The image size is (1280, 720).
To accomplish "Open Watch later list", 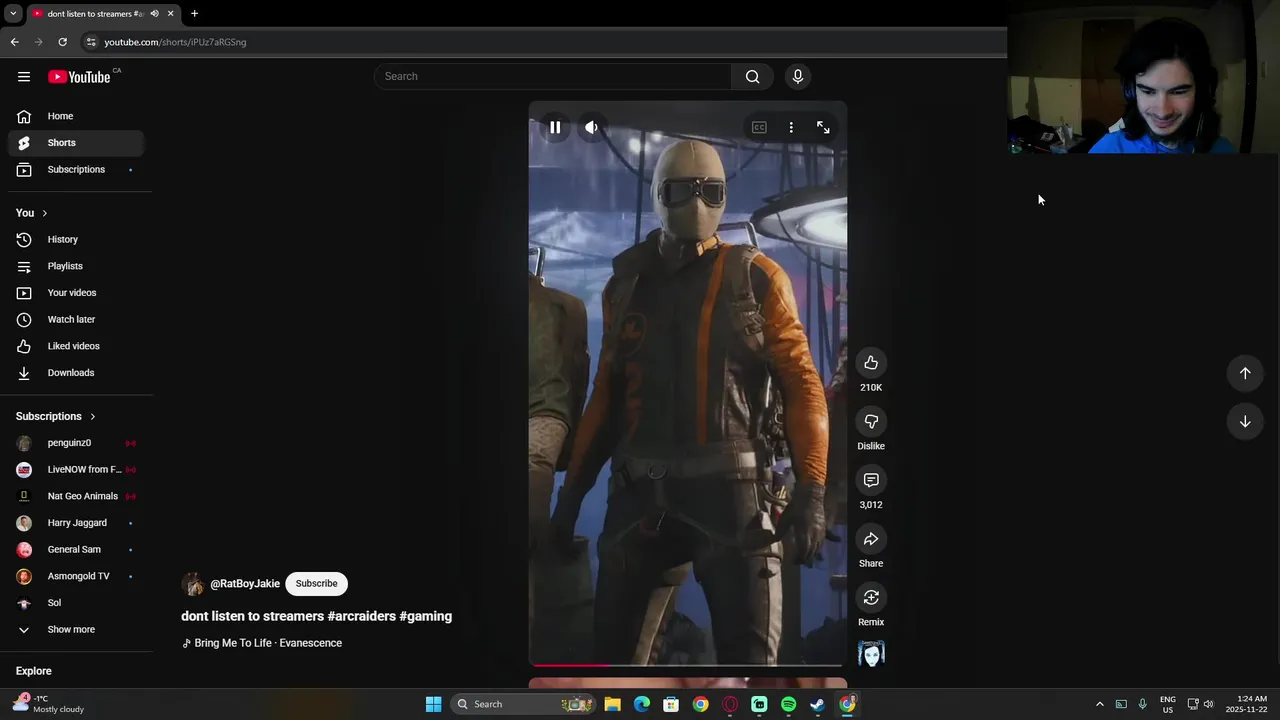I will 76,320.
